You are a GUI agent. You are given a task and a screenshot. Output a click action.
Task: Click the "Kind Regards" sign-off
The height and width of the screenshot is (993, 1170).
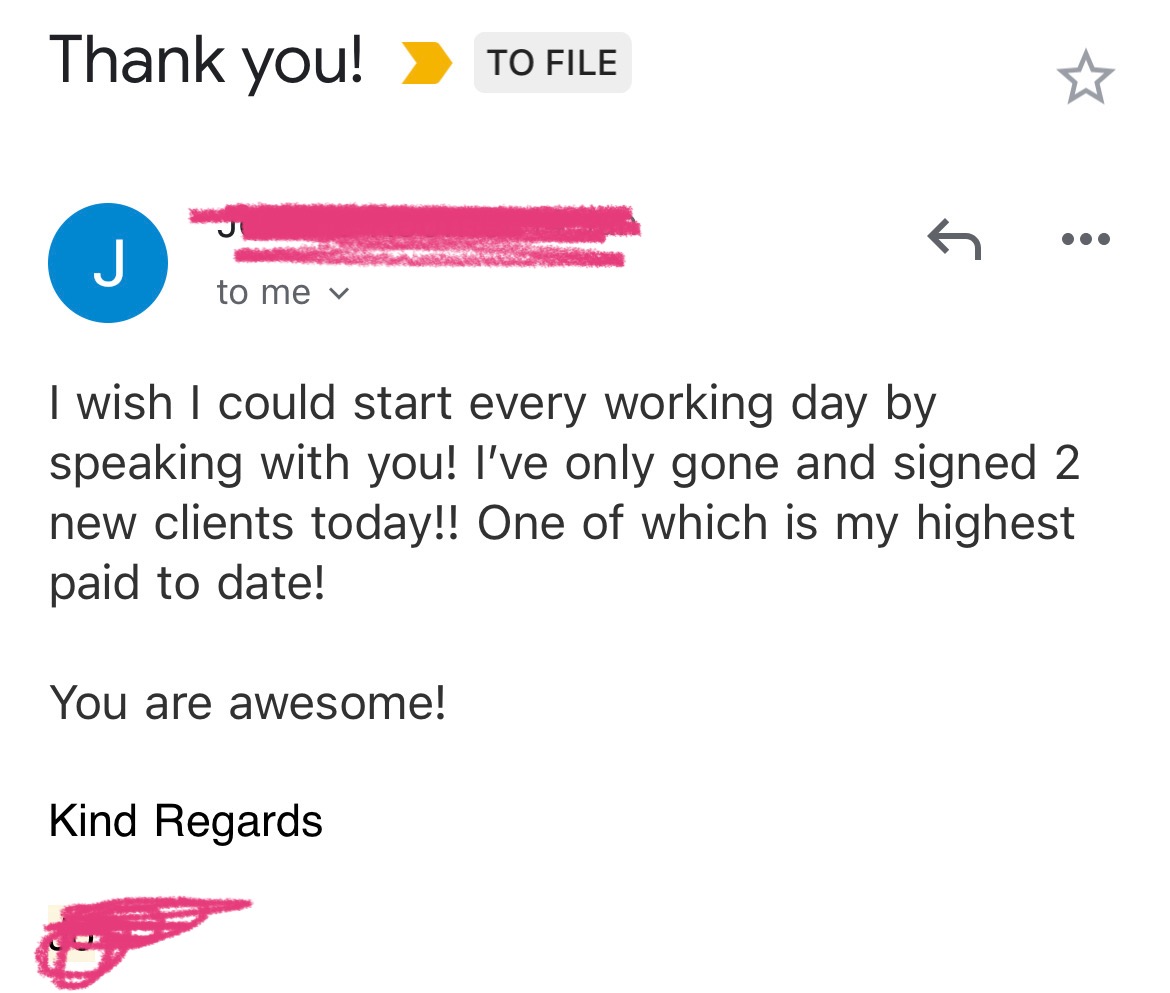pyautogui.click(x=186, y=822)
